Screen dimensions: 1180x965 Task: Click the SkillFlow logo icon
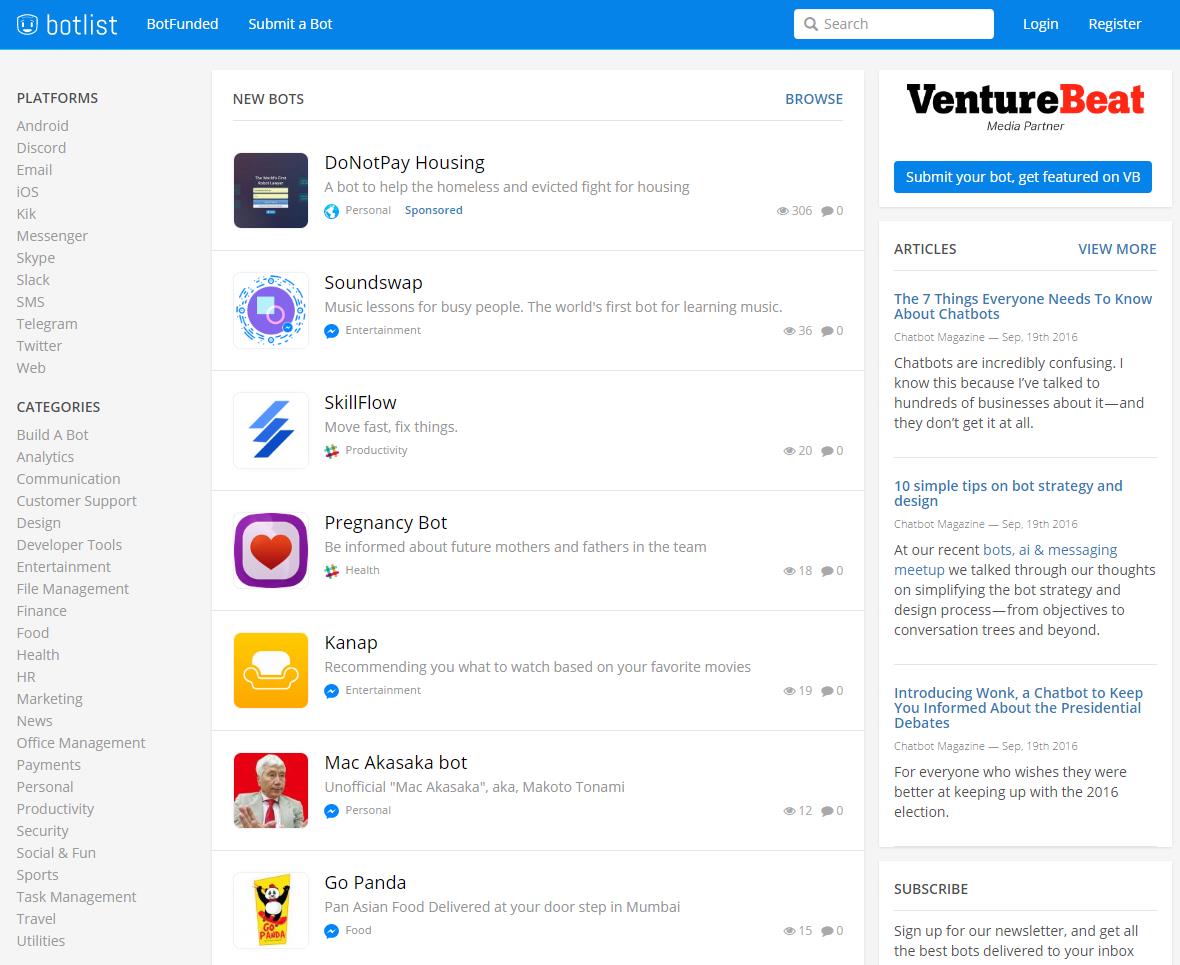pyautogui.click(x=270, y=430)
